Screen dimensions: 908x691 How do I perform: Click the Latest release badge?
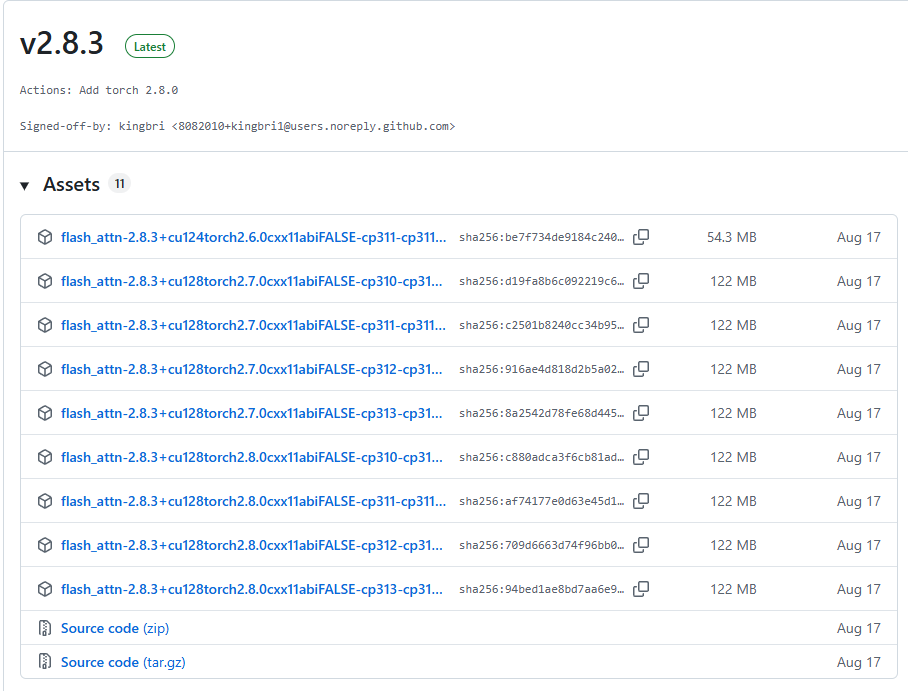149,46
